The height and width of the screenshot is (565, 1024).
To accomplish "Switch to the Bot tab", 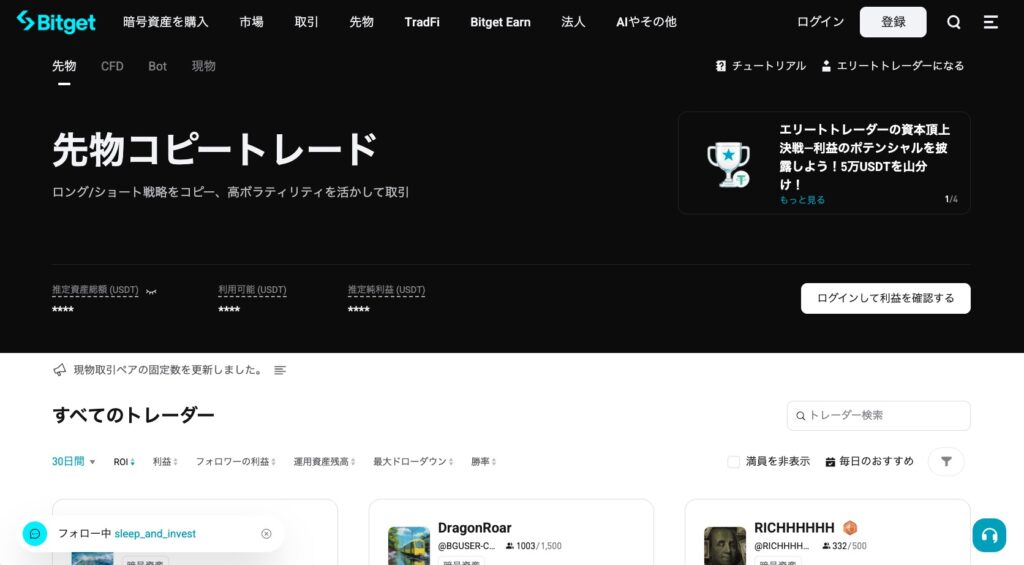I will pyautogui.click(x=157, y=66).
